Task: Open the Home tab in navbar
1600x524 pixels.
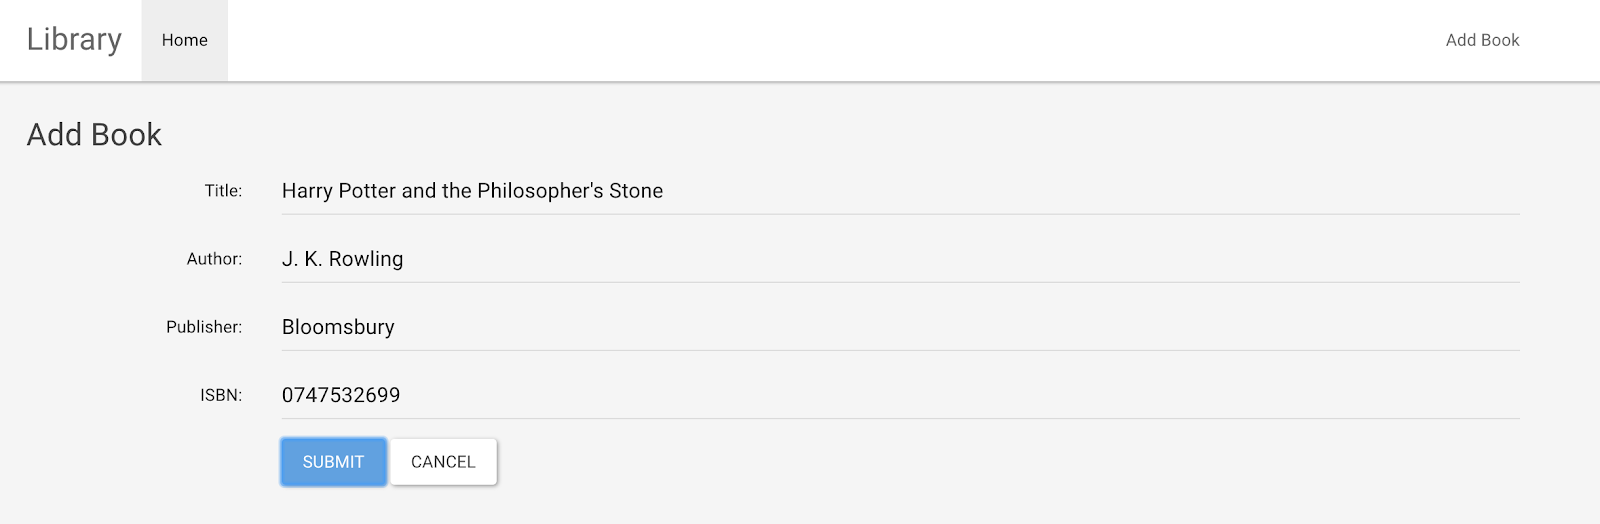Action: click(185, 40)
